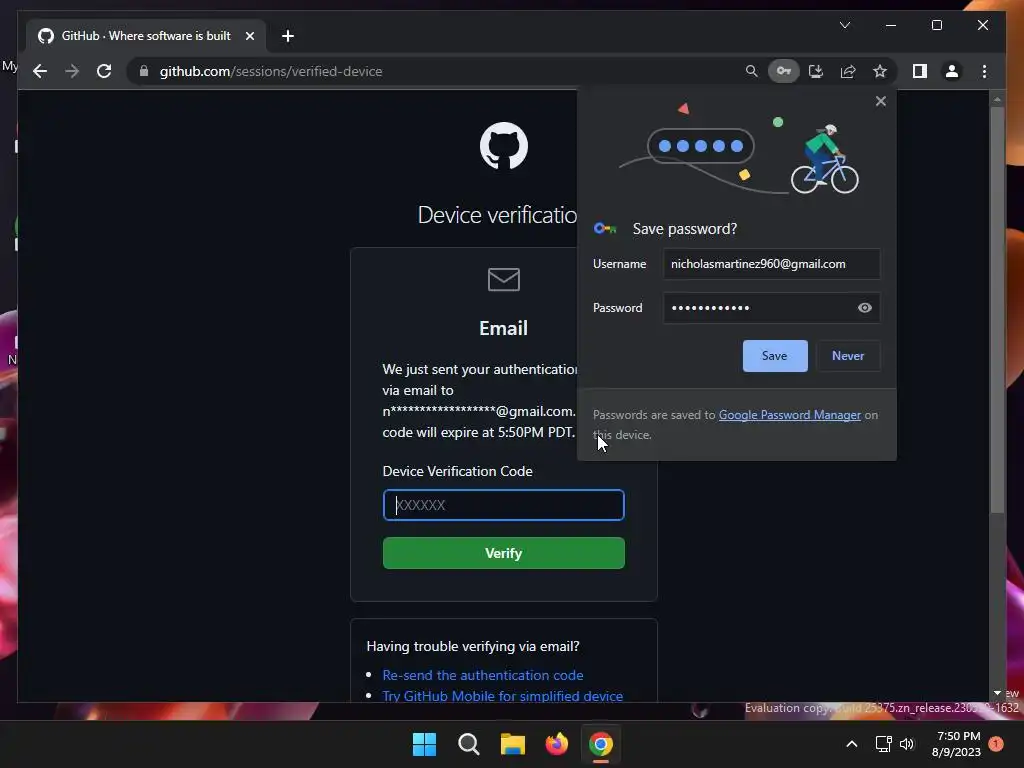View site information lock icon
This screenshot has width=1024, height=768.
(x=144, y=71)
